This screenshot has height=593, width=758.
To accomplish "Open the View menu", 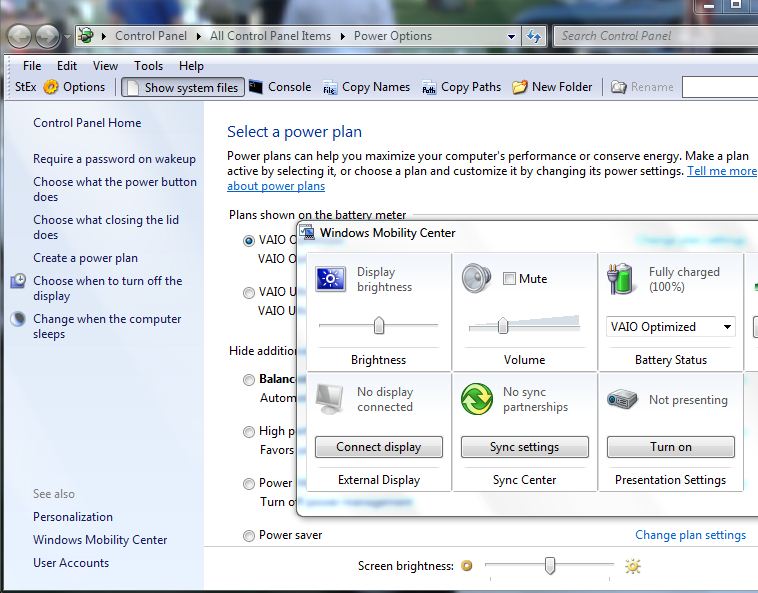I will pyautogui.click(x=105, y=66).
